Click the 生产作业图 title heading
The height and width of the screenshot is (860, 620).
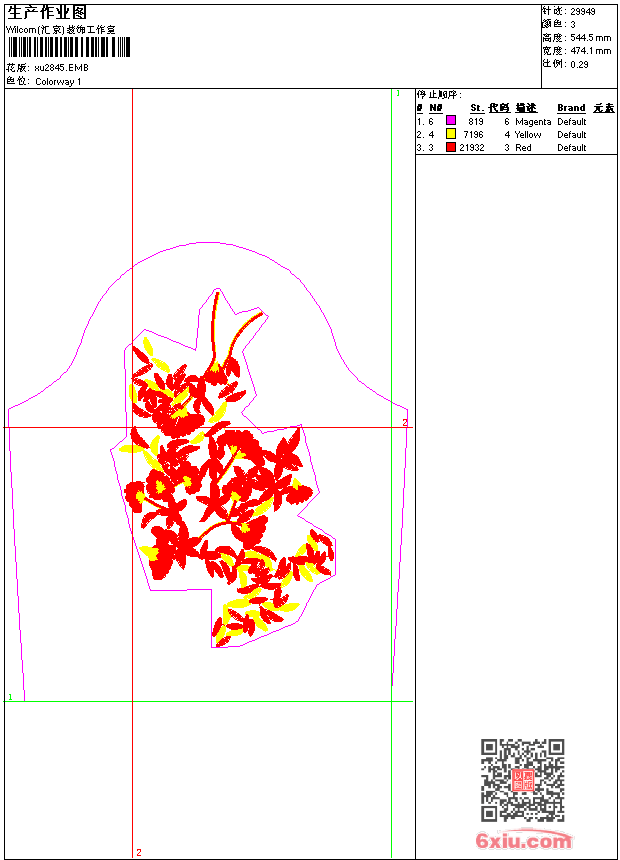(x=47, y=12)
